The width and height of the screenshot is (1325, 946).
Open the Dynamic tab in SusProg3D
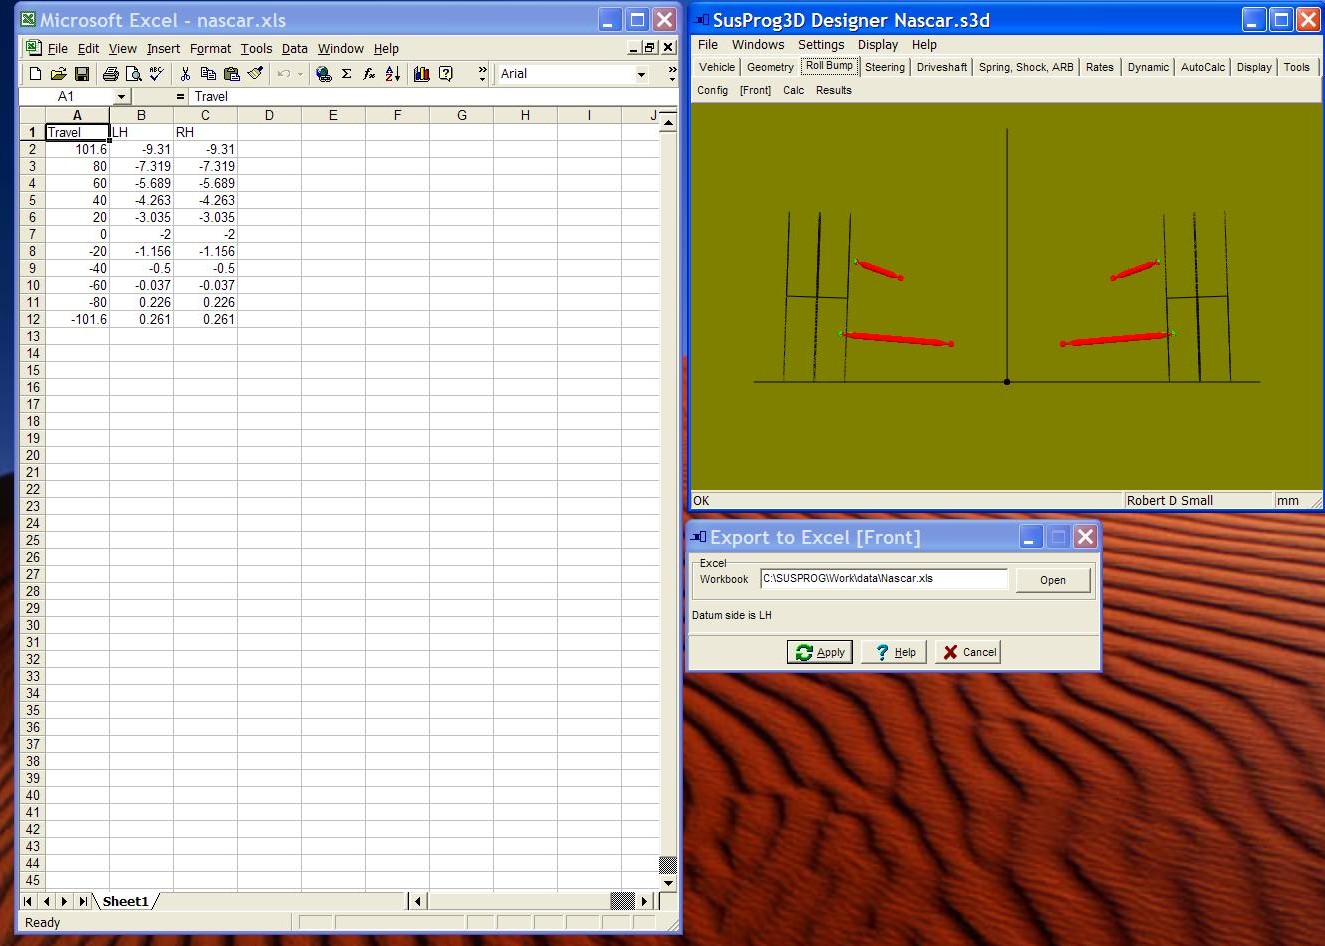point(1147,67)
